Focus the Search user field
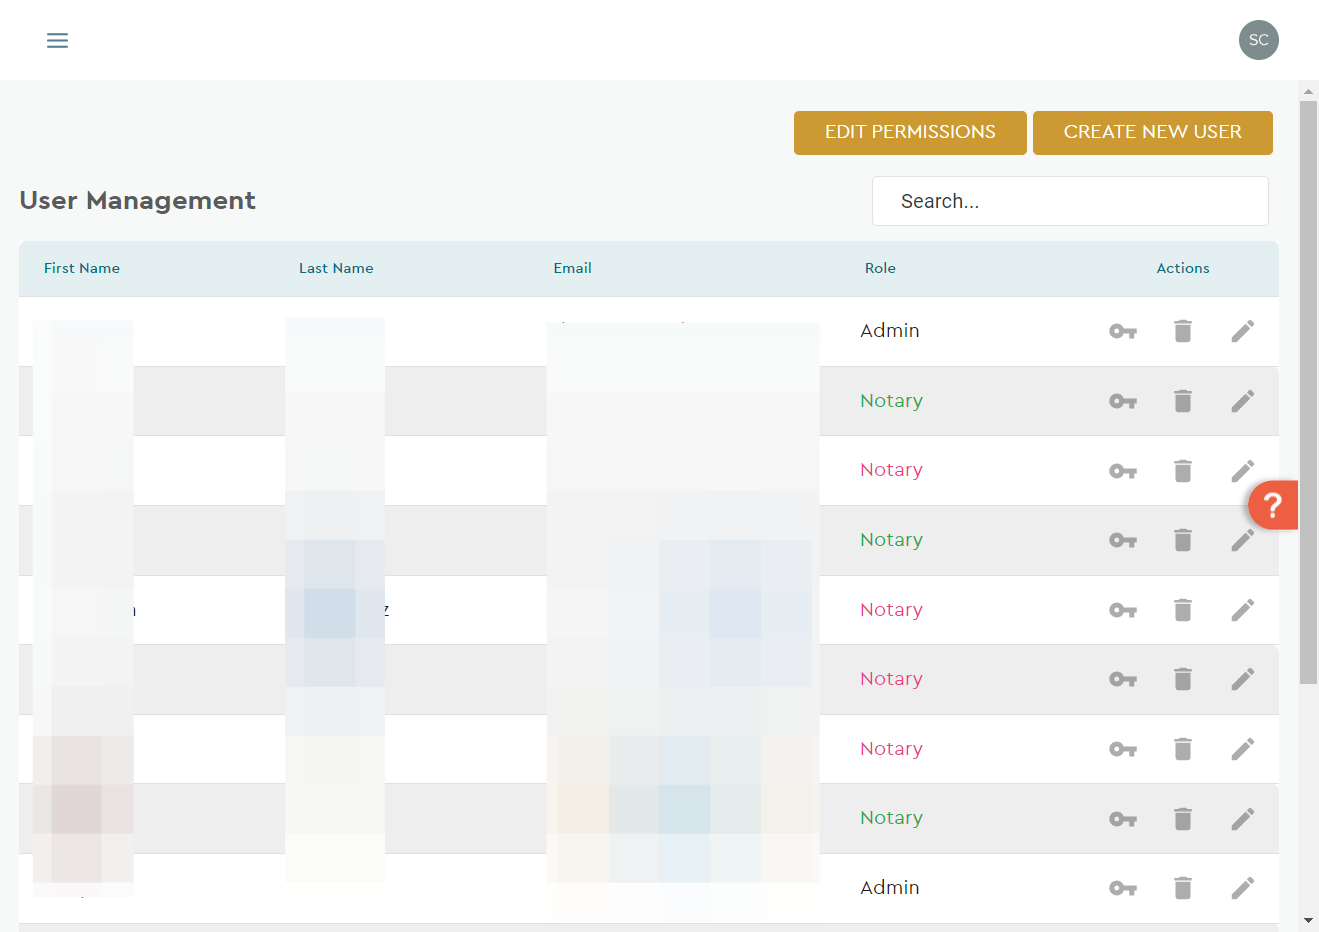 click(x=1070, y=201)
